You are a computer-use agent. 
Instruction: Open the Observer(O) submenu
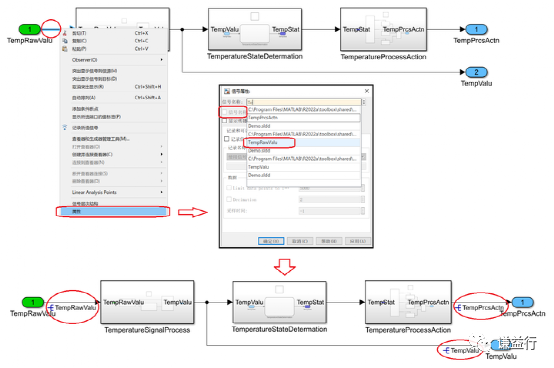click(x=113, y=60)
